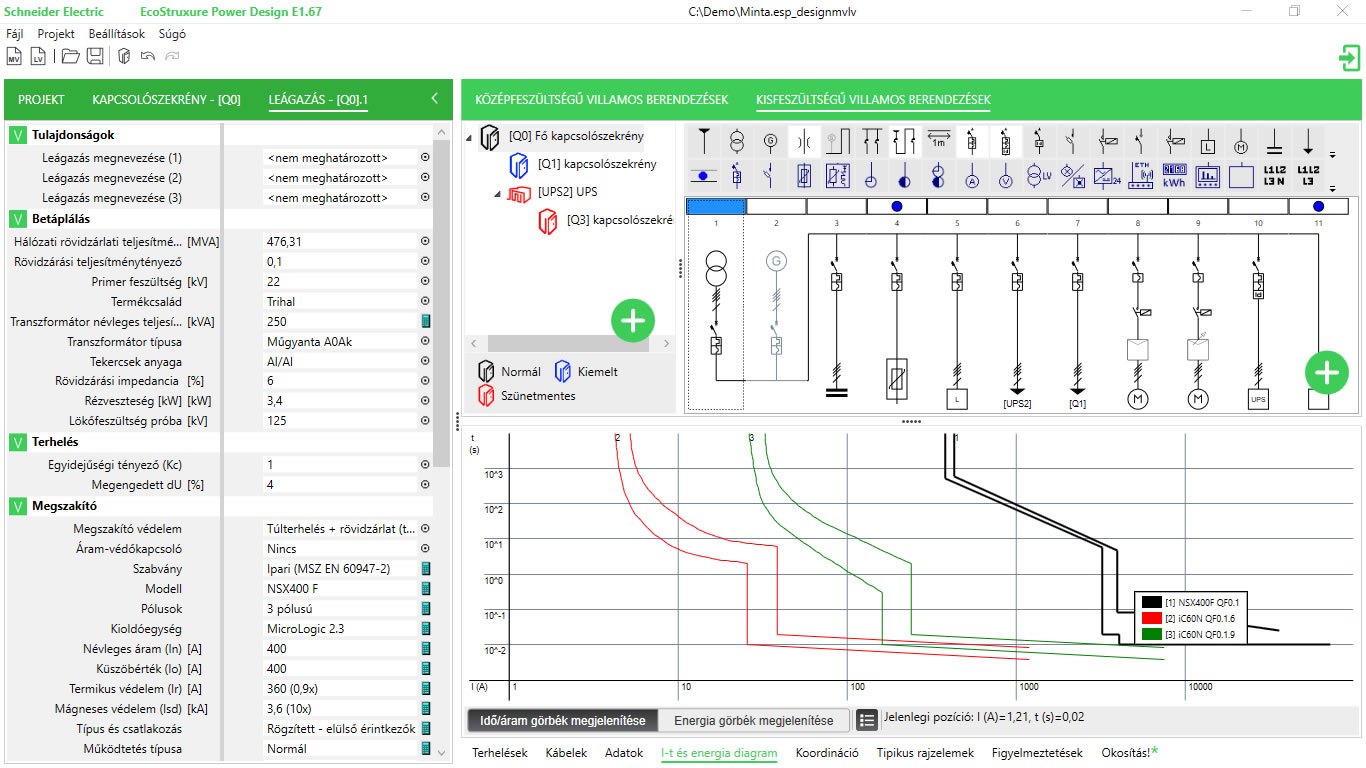Collapse the Tulajdonságok section
The height and width of the screenshot is (768, 1366).
pyautogui.click(x=18, y=135)
